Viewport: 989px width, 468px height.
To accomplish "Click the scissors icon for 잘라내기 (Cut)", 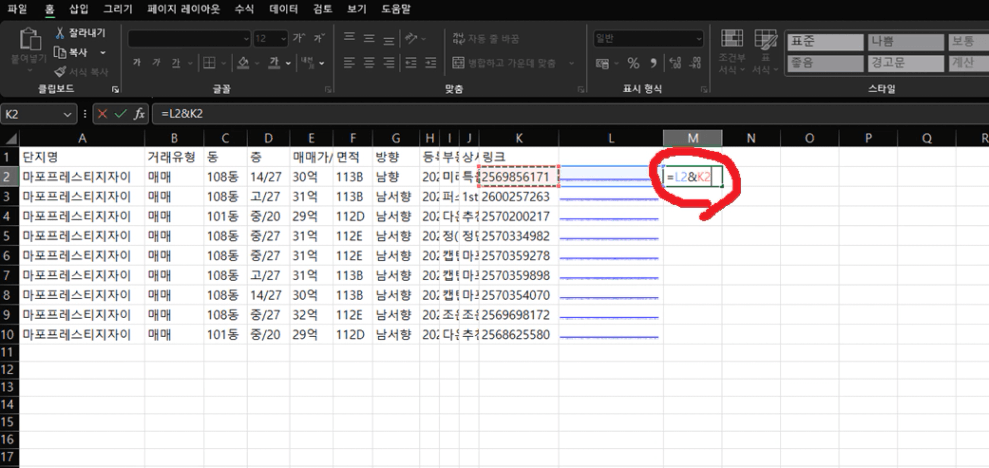I will [x=60, y=33].
